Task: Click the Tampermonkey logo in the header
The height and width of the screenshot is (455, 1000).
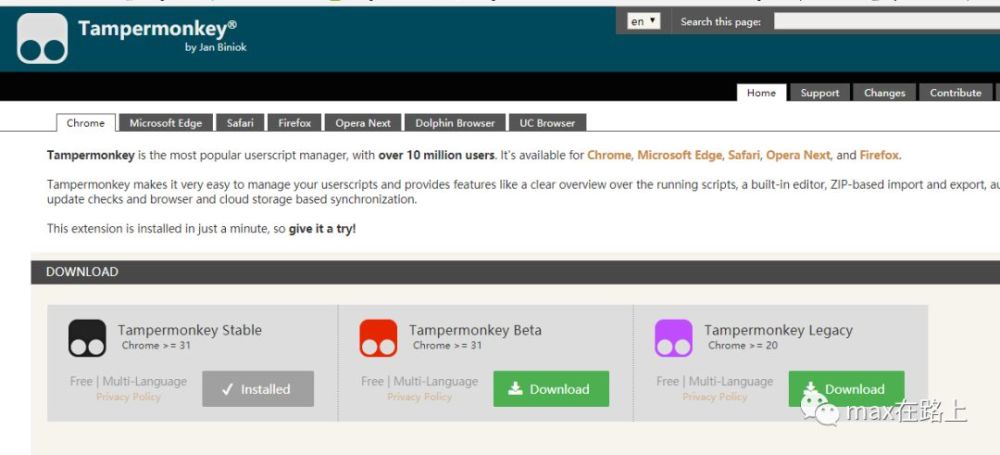Action: (x=42, y=38)
